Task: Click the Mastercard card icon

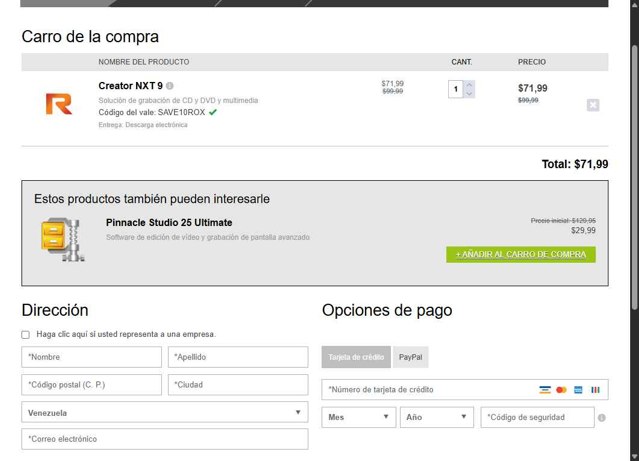Action: coord(561,390)
